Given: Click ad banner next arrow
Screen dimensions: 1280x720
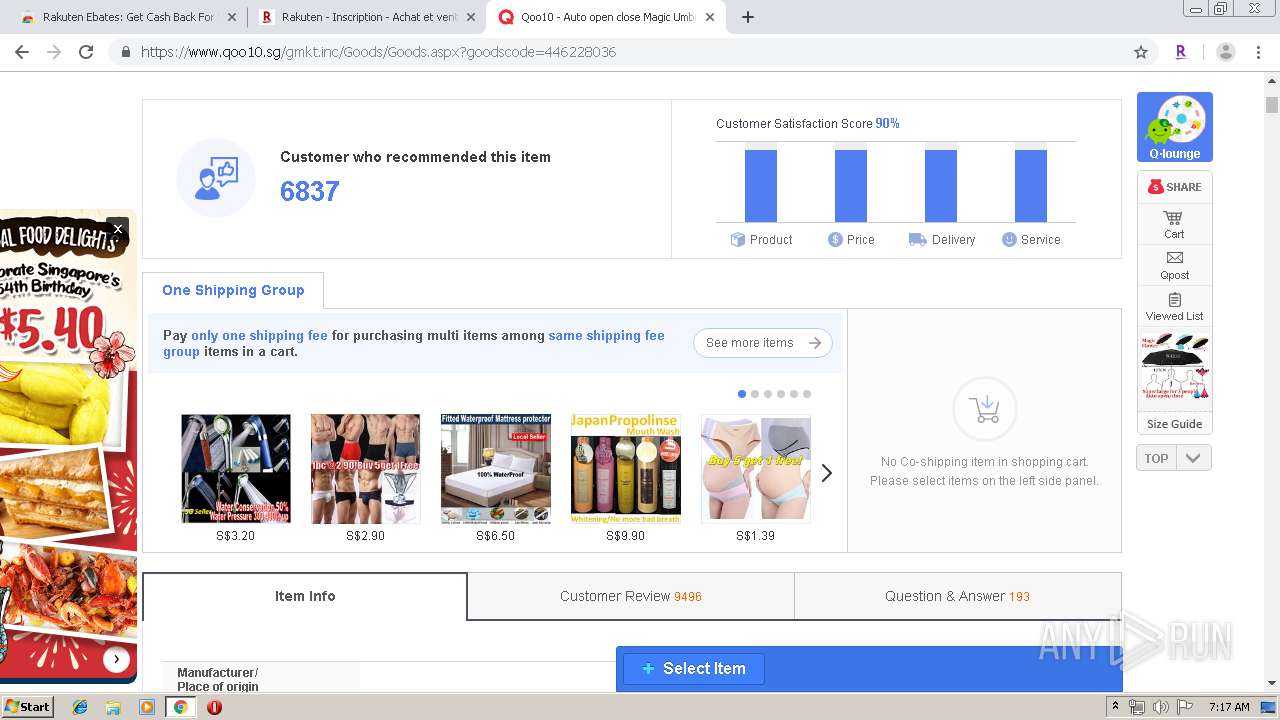Looking at the screenshot, I should (x=116, y=659).
